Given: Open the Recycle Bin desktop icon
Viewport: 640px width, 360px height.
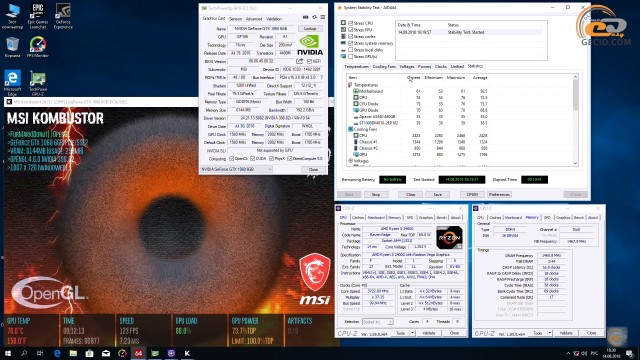Looking at the screenshot, I should coord(12,47).
